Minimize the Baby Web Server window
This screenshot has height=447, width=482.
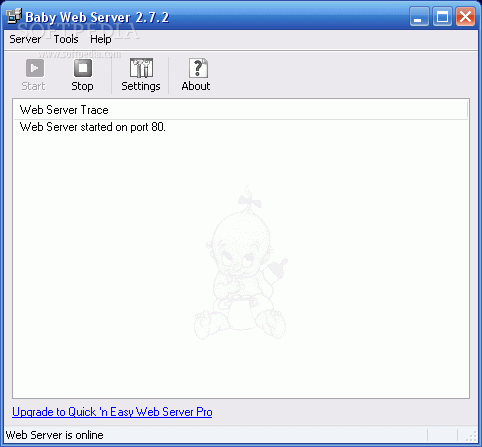pyautogui.click(x=419, y=16)
